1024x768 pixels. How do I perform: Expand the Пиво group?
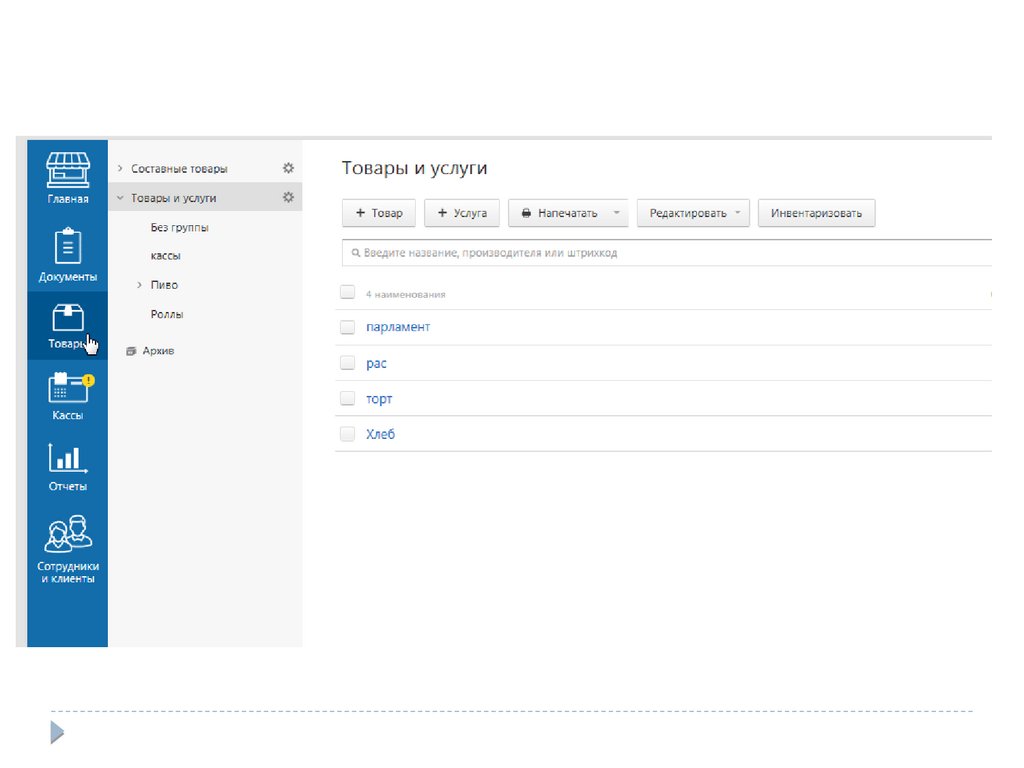pos(139,285)
